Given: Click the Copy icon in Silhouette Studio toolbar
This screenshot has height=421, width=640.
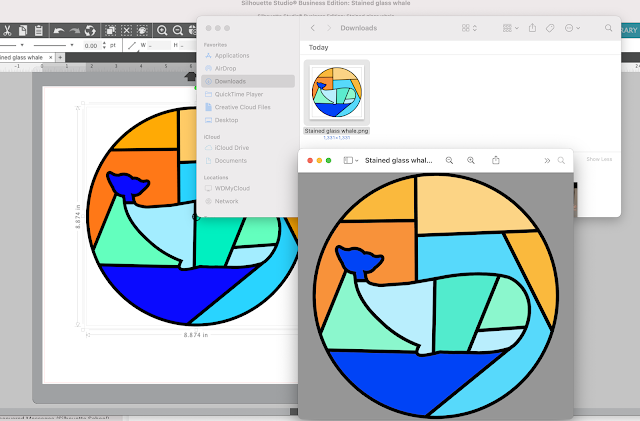Looking at the screenshot, I should tap(23, 30).
